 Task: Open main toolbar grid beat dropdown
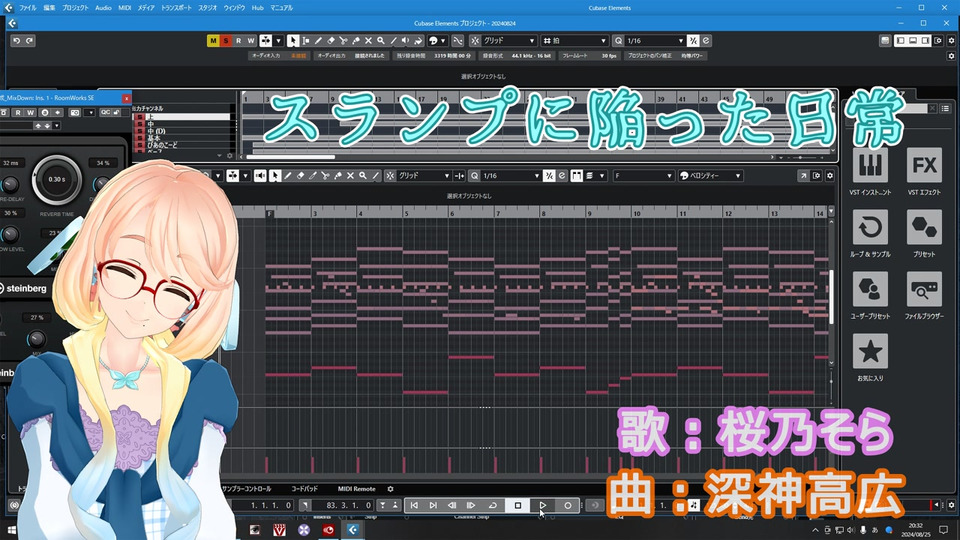pos(575,40)
